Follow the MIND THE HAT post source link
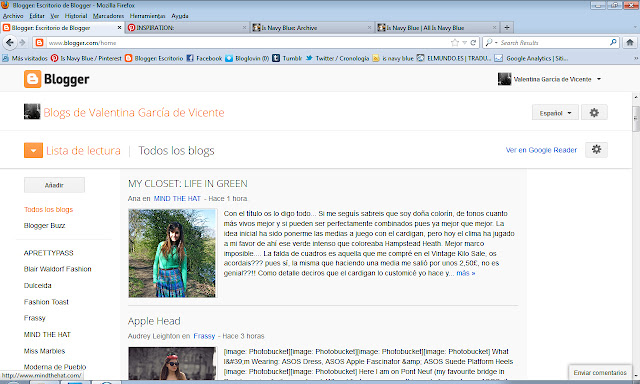 pyautogui.click(x=177, y=198)
